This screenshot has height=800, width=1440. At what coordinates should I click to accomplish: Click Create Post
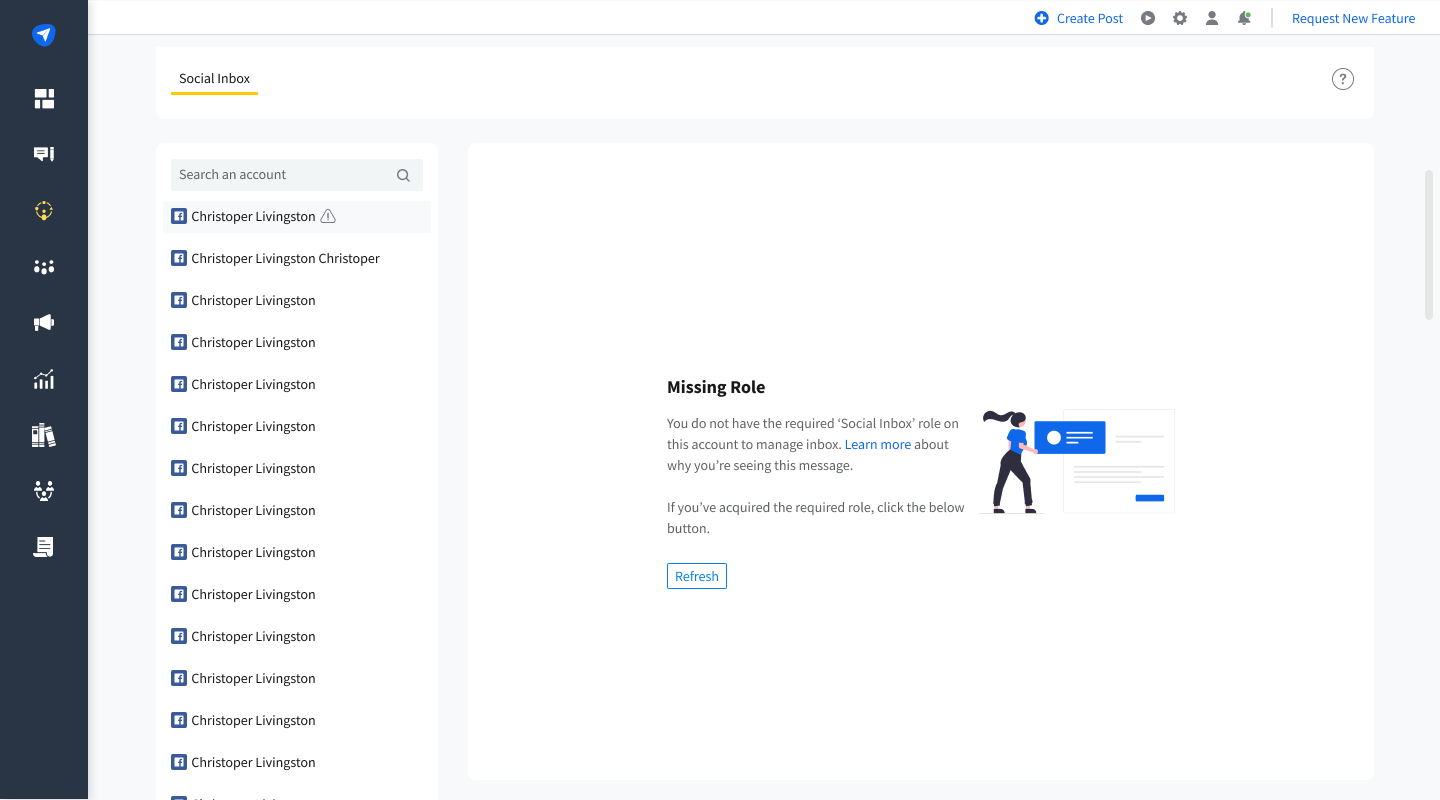(1079, 18)
